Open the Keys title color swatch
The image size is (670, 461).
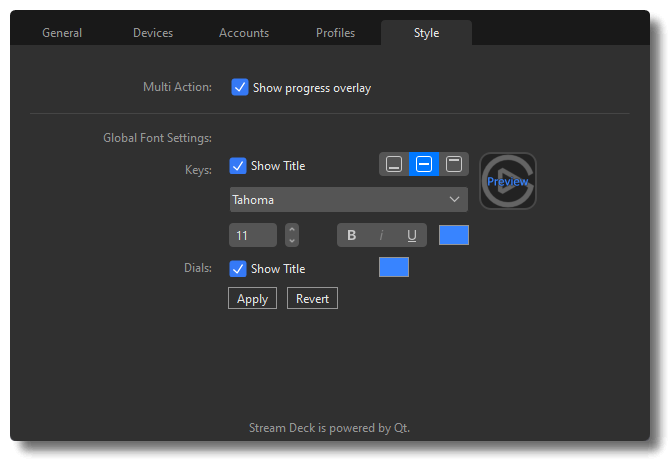[454, 235]
